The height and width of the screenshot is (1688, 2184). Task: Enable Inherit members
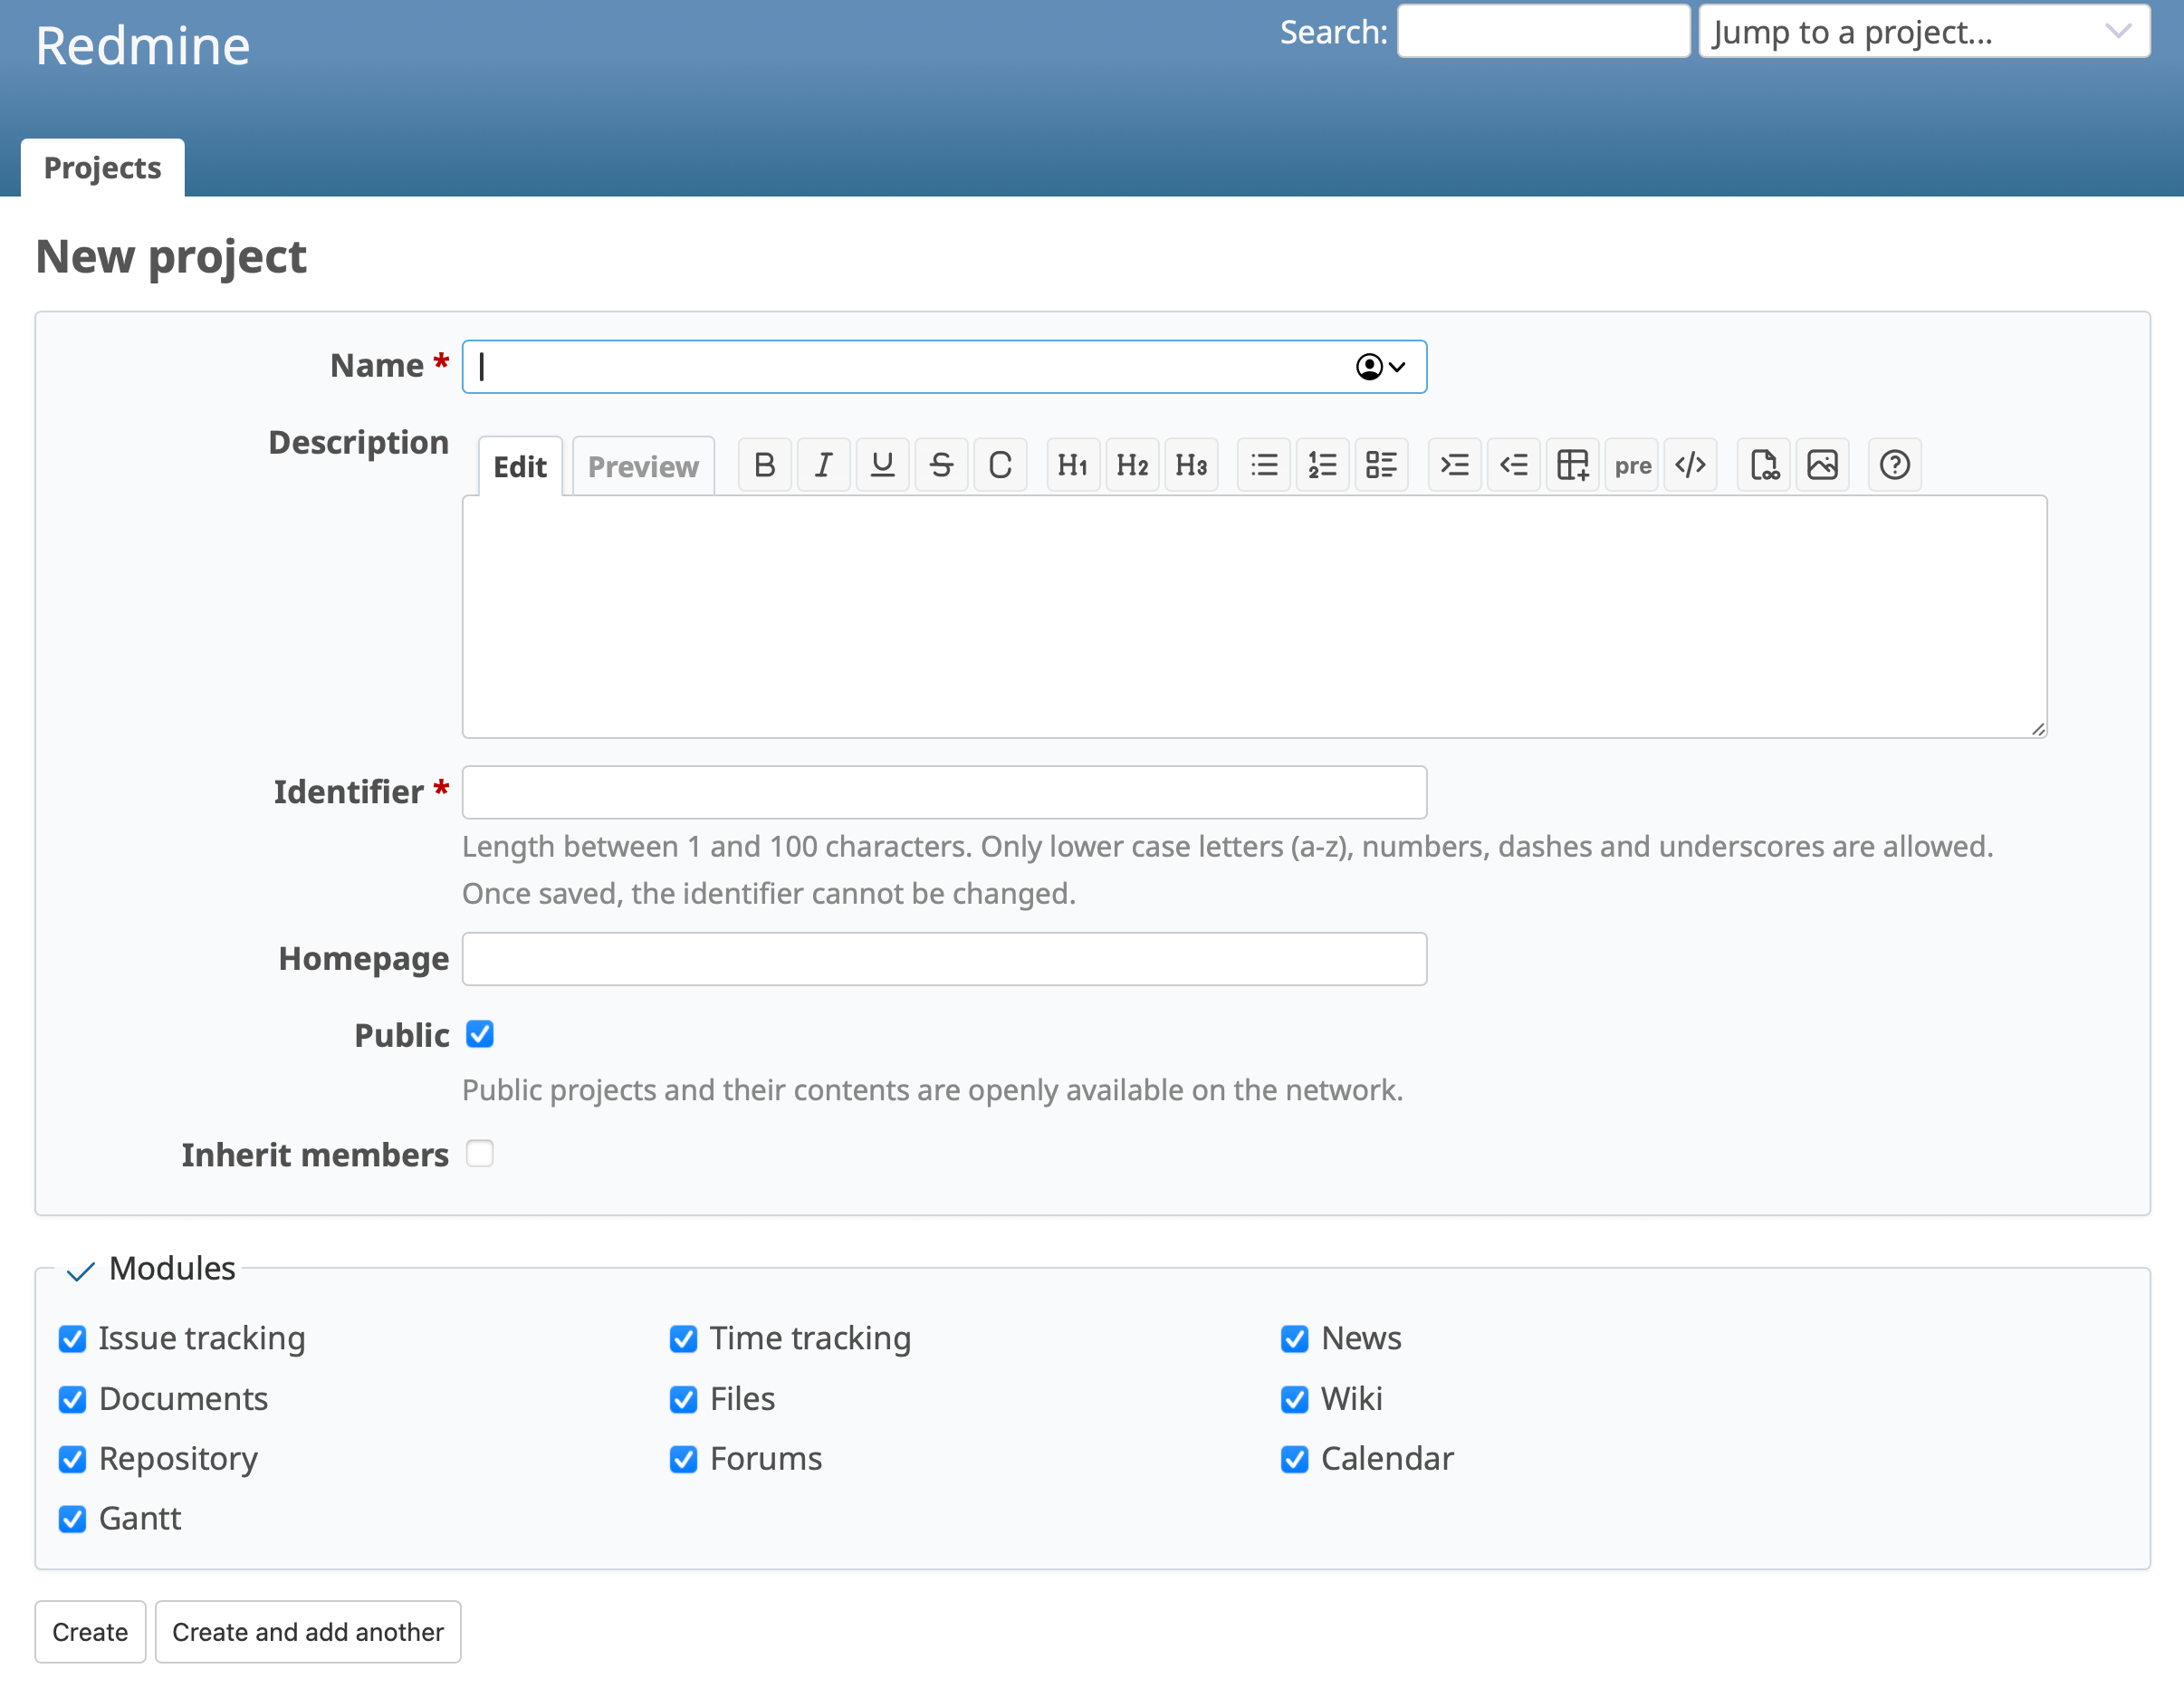(x=480, y=1154)
